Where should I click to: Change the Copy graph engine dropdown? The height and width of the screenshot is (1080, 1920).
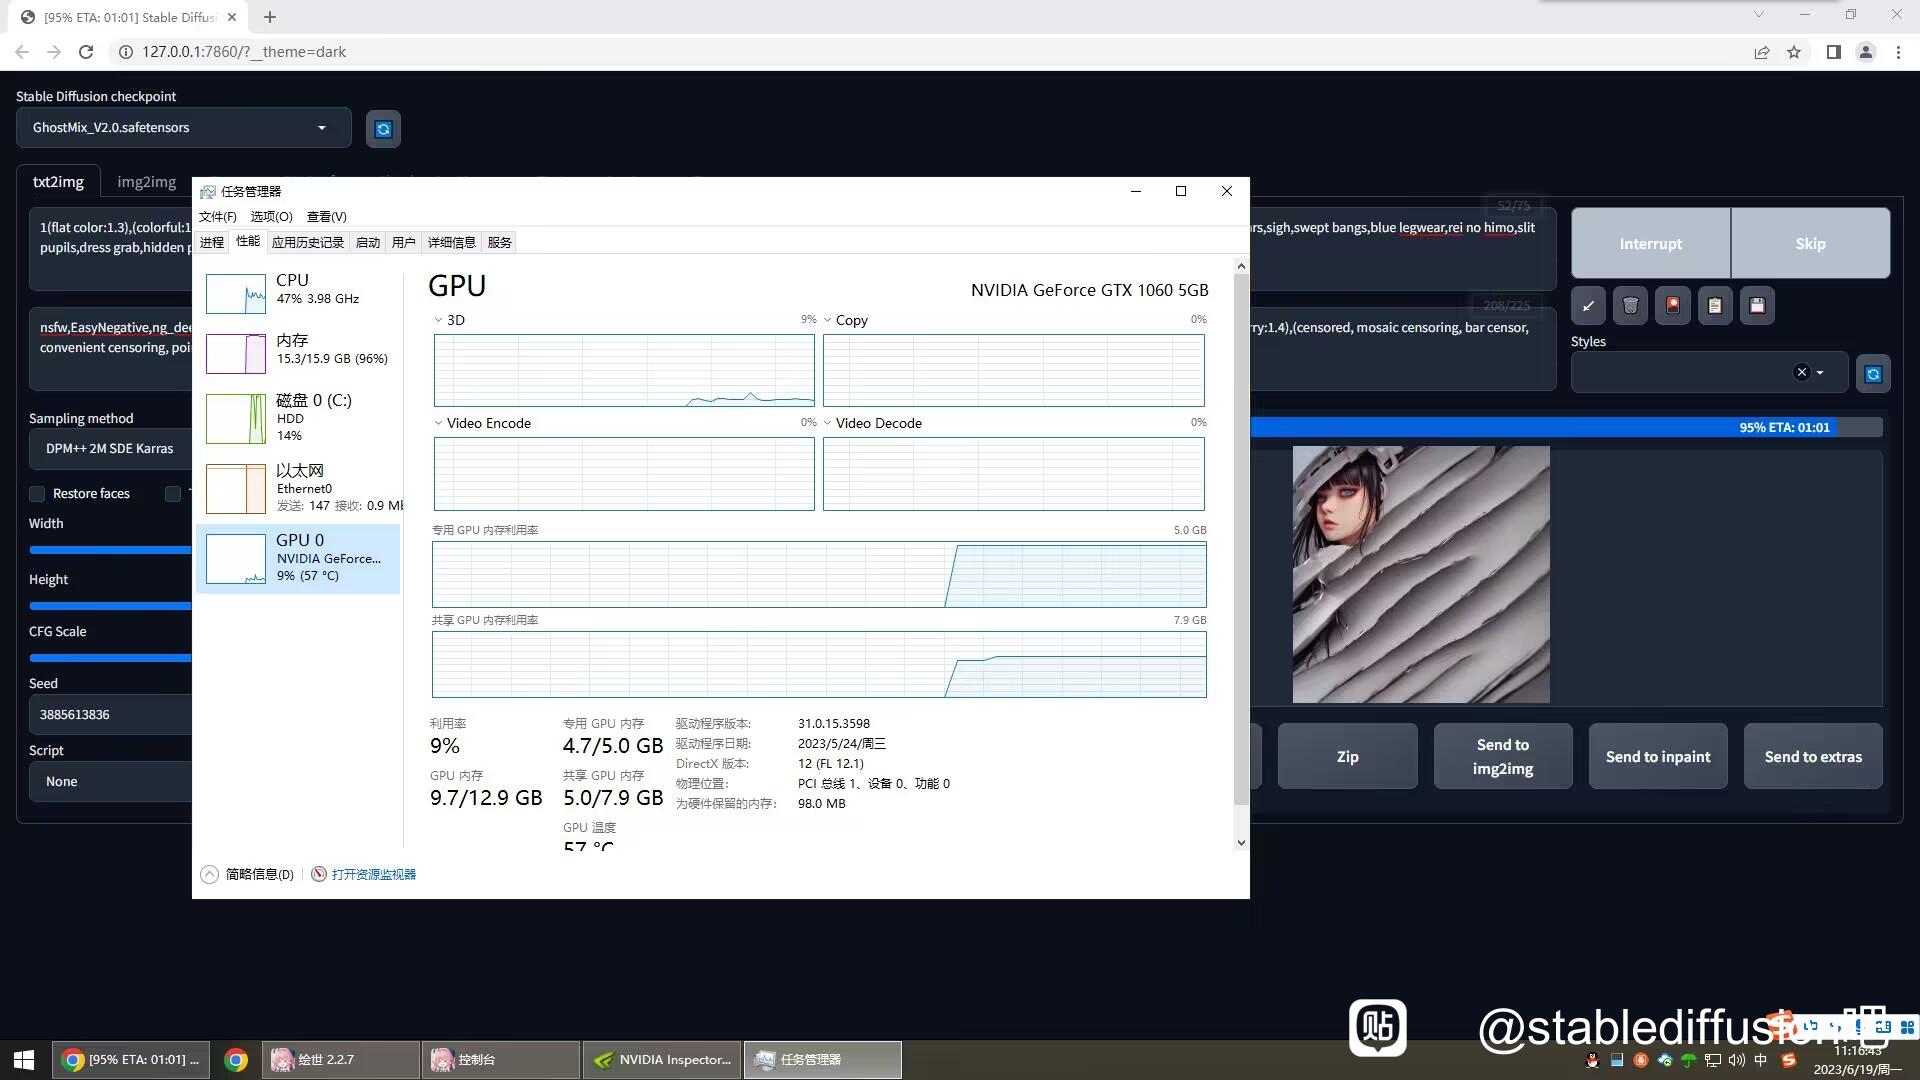828,320
